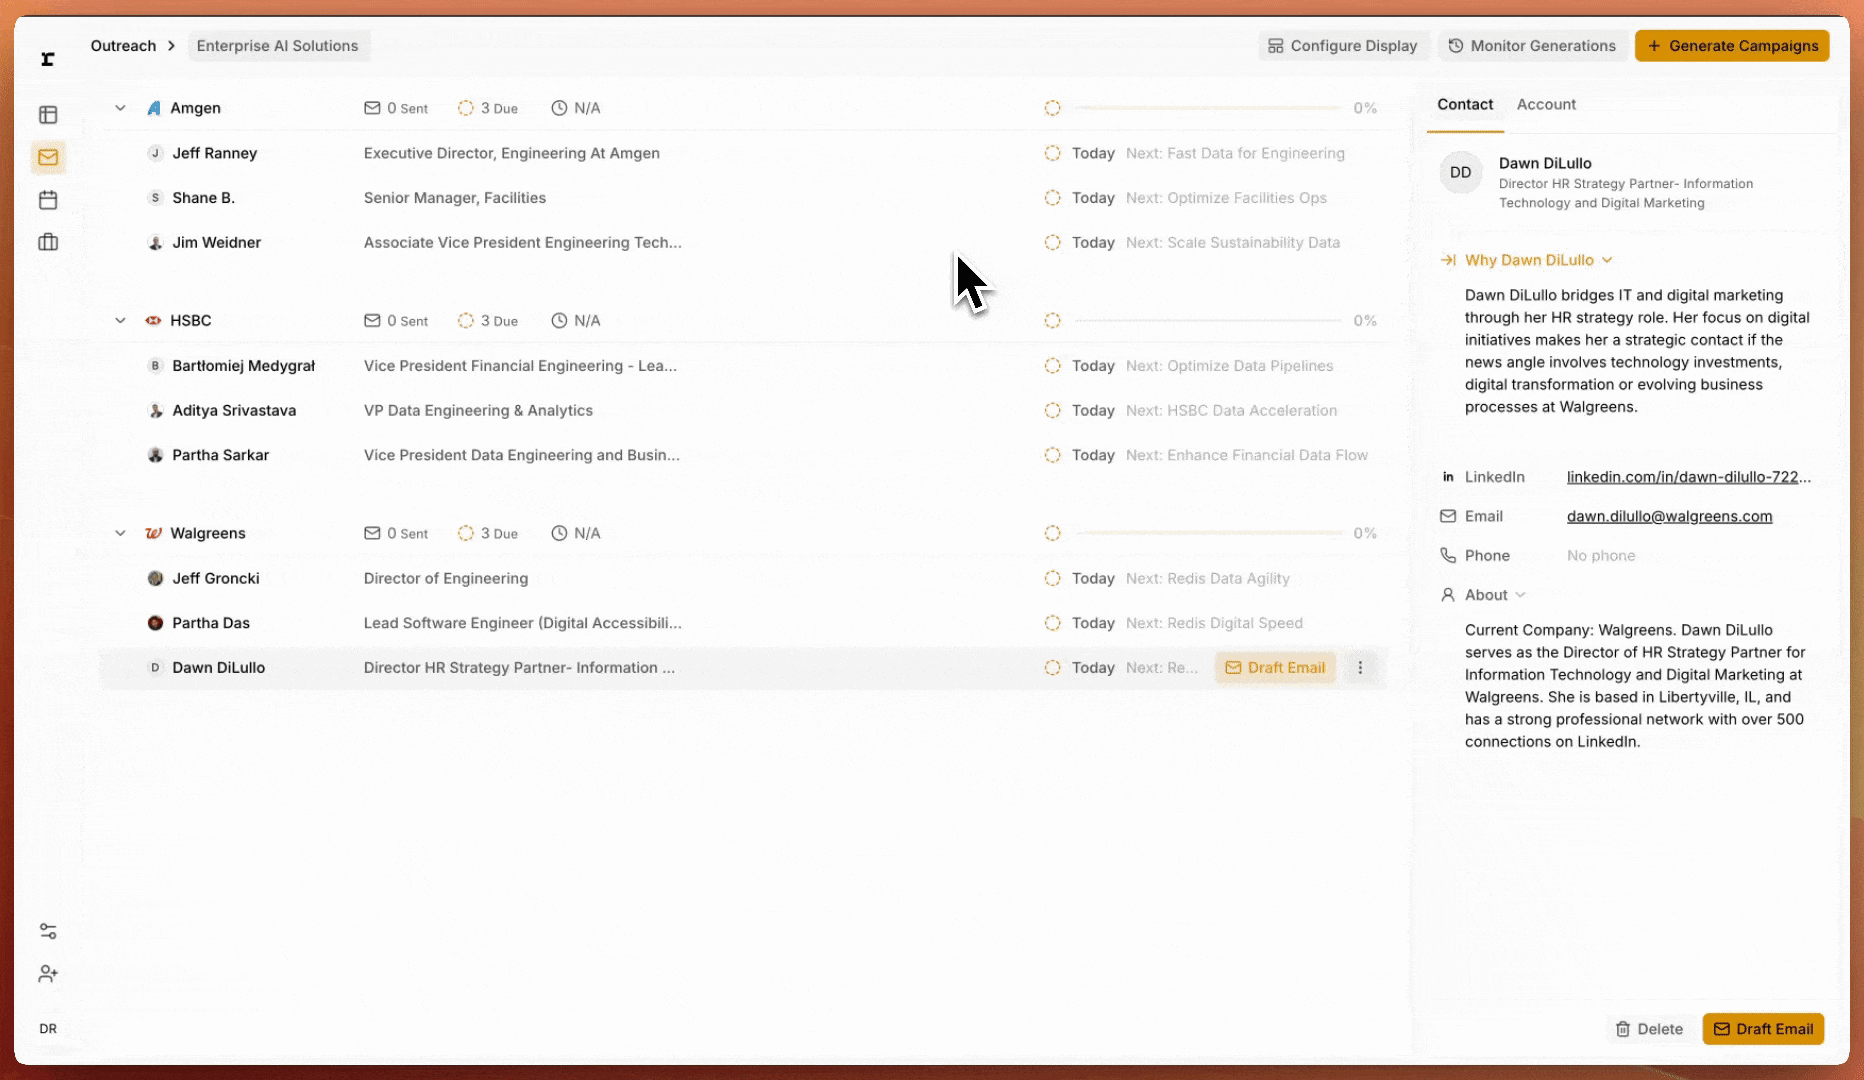The width and height of the screenshot is (1864, 1080).
Task: Toggle status circle for Aditya Srivastava
Action: (x=1052, y=411)
